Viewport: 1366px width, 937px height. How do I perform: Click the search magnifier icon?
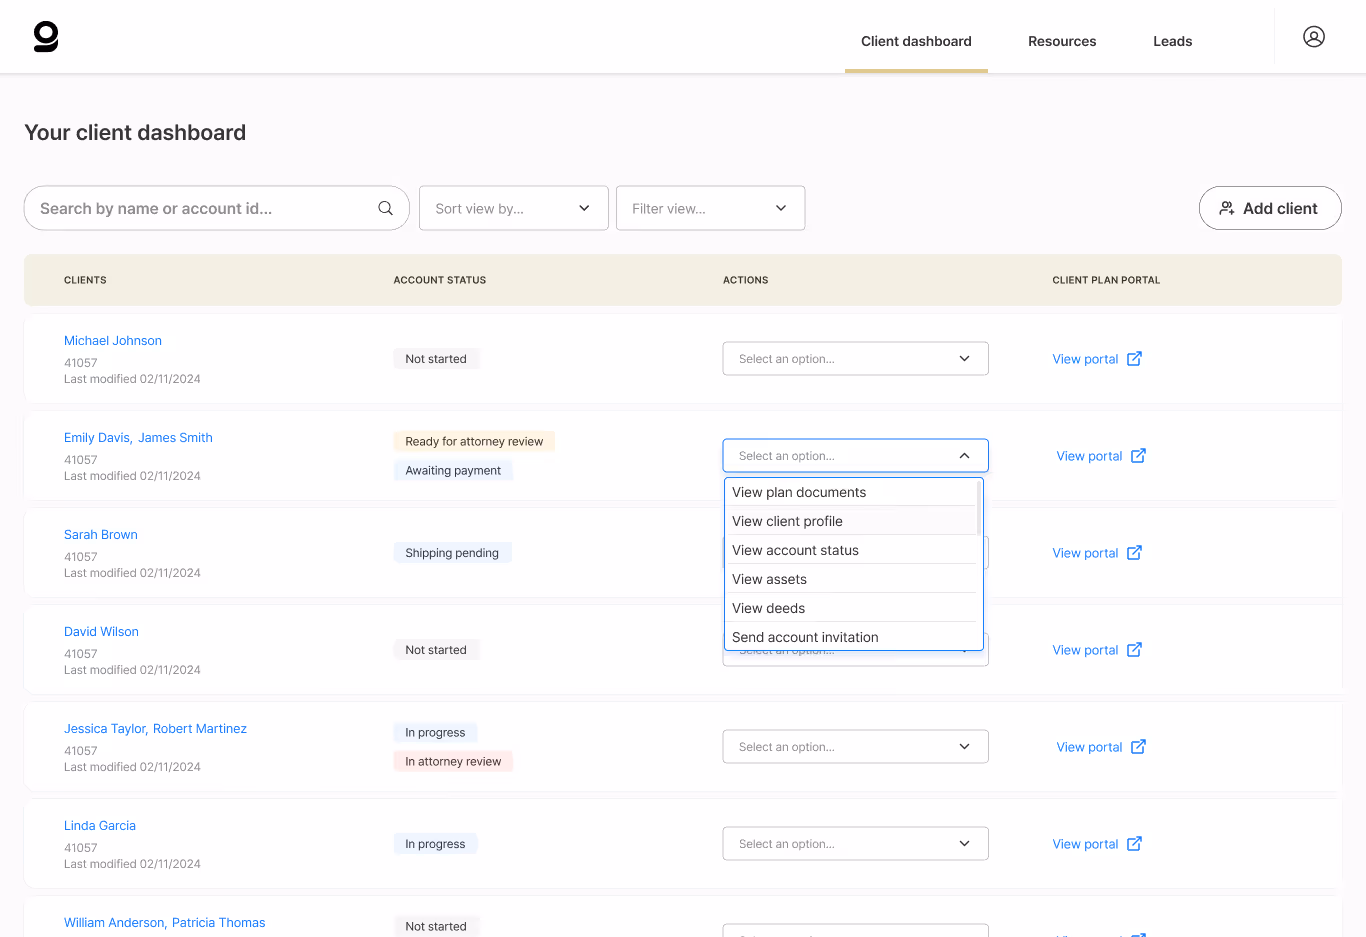pyautogui.click(x=385, y=208)
